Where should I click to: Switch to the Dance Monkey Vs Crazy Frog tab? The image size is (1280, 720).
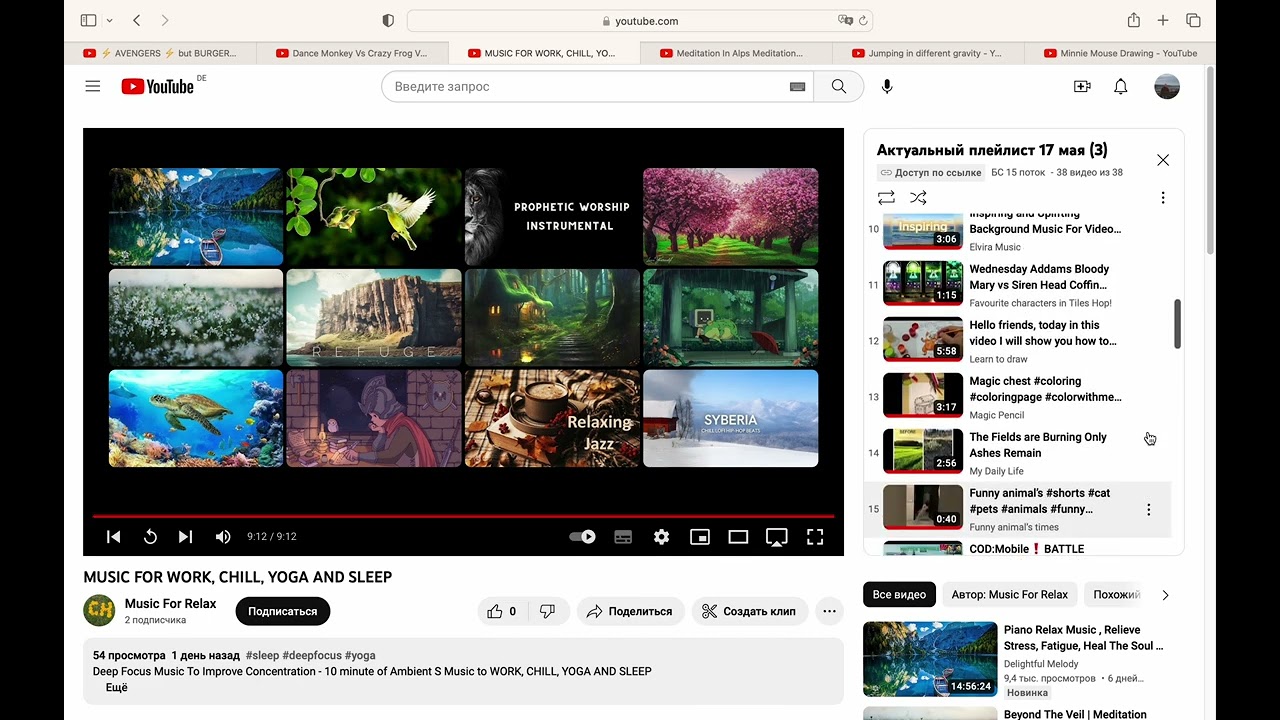pyautogui.click(x=352, y=53)
